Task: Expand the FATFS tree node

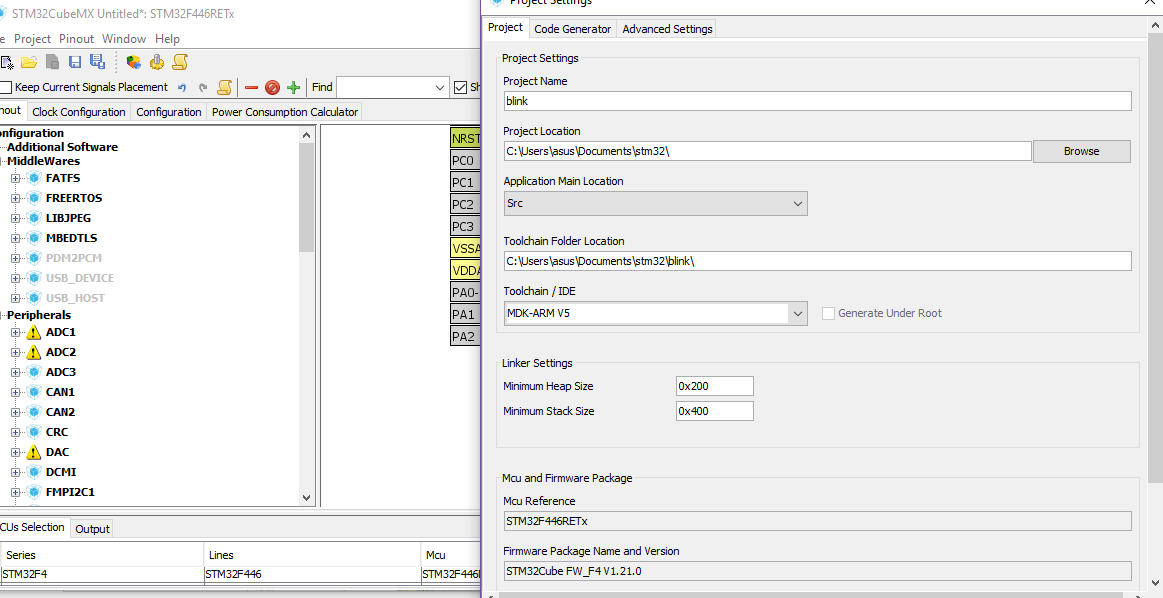Action: coord(16,178)
